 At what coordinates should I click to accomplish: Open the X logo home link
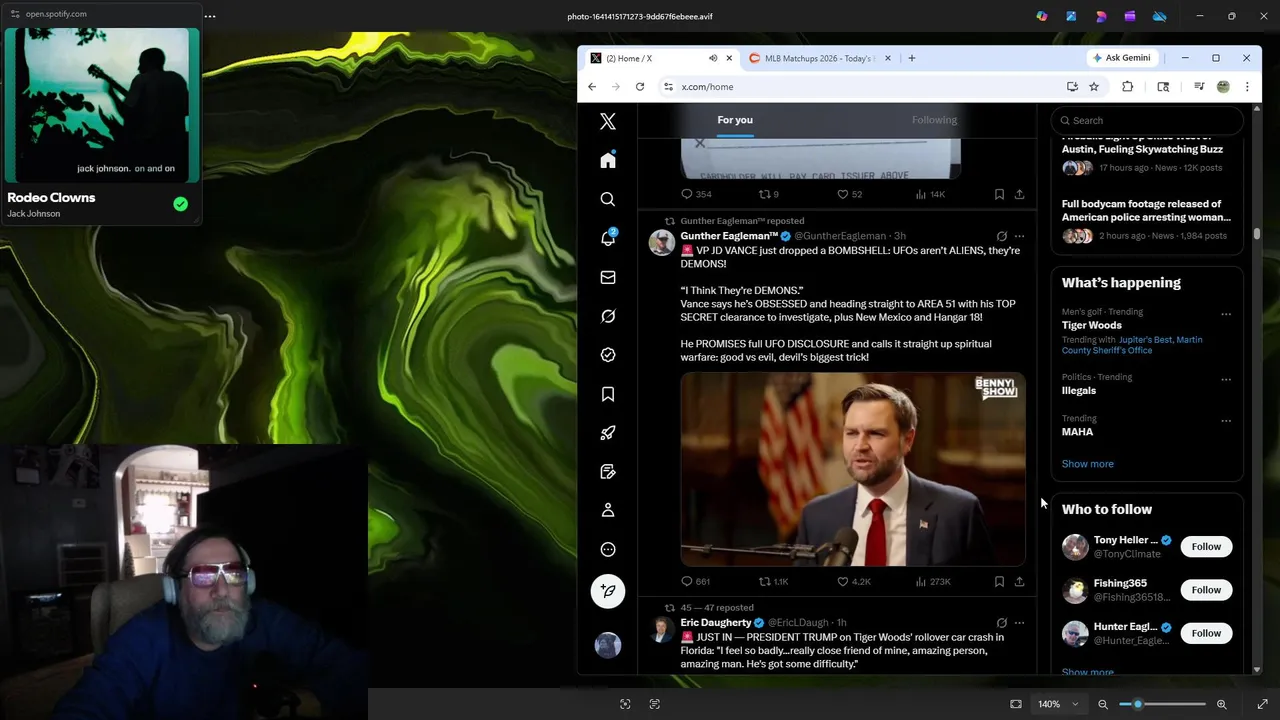pyautogui.click(x=608, y=121)
